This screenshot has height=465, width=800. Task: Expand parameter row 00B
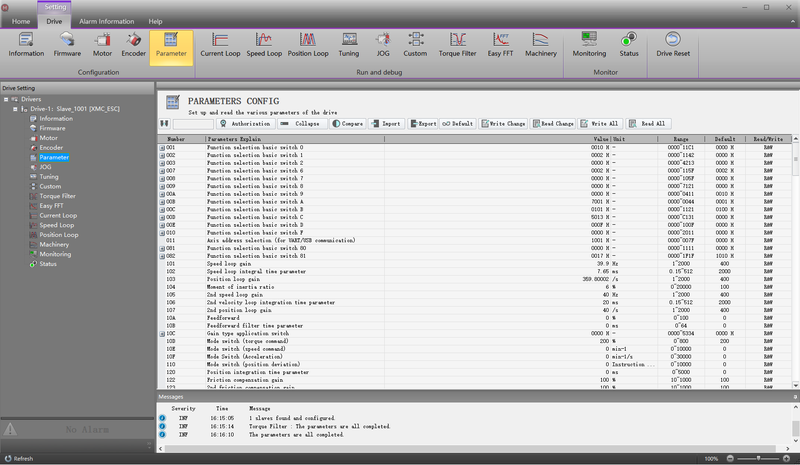point(162,201)
